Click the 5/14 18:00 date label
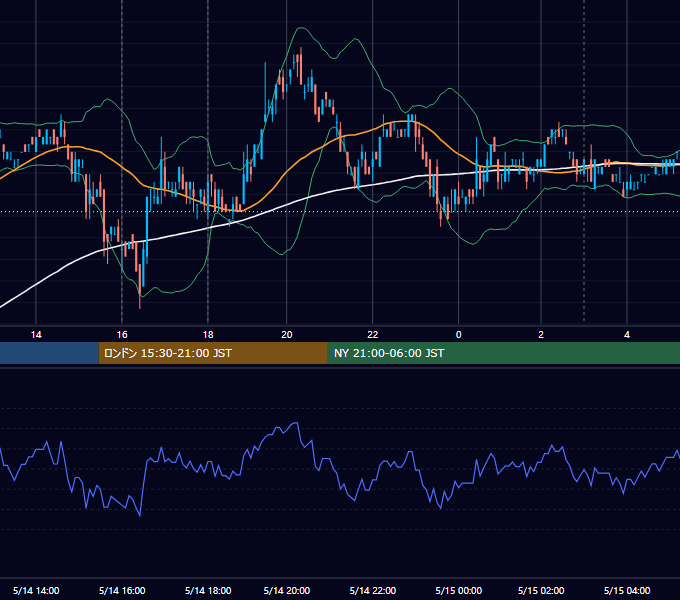Screen dimensions: 680x600 (208, 590)
